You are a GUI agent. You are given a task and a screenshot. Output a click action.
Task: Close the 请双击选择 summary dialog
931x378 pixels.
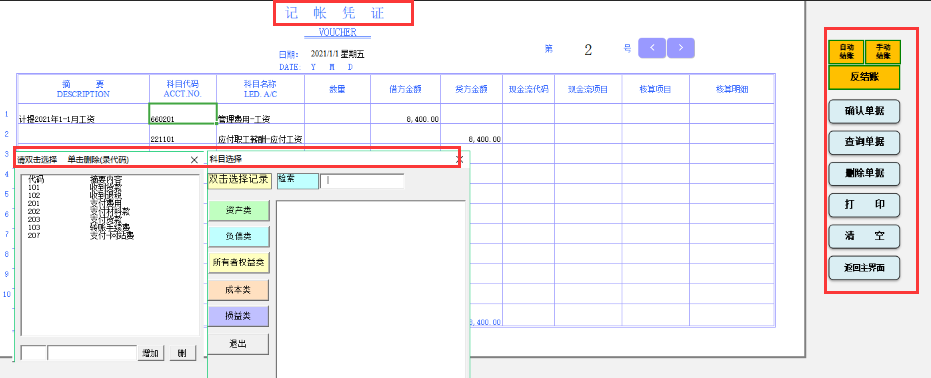point(194,160)
